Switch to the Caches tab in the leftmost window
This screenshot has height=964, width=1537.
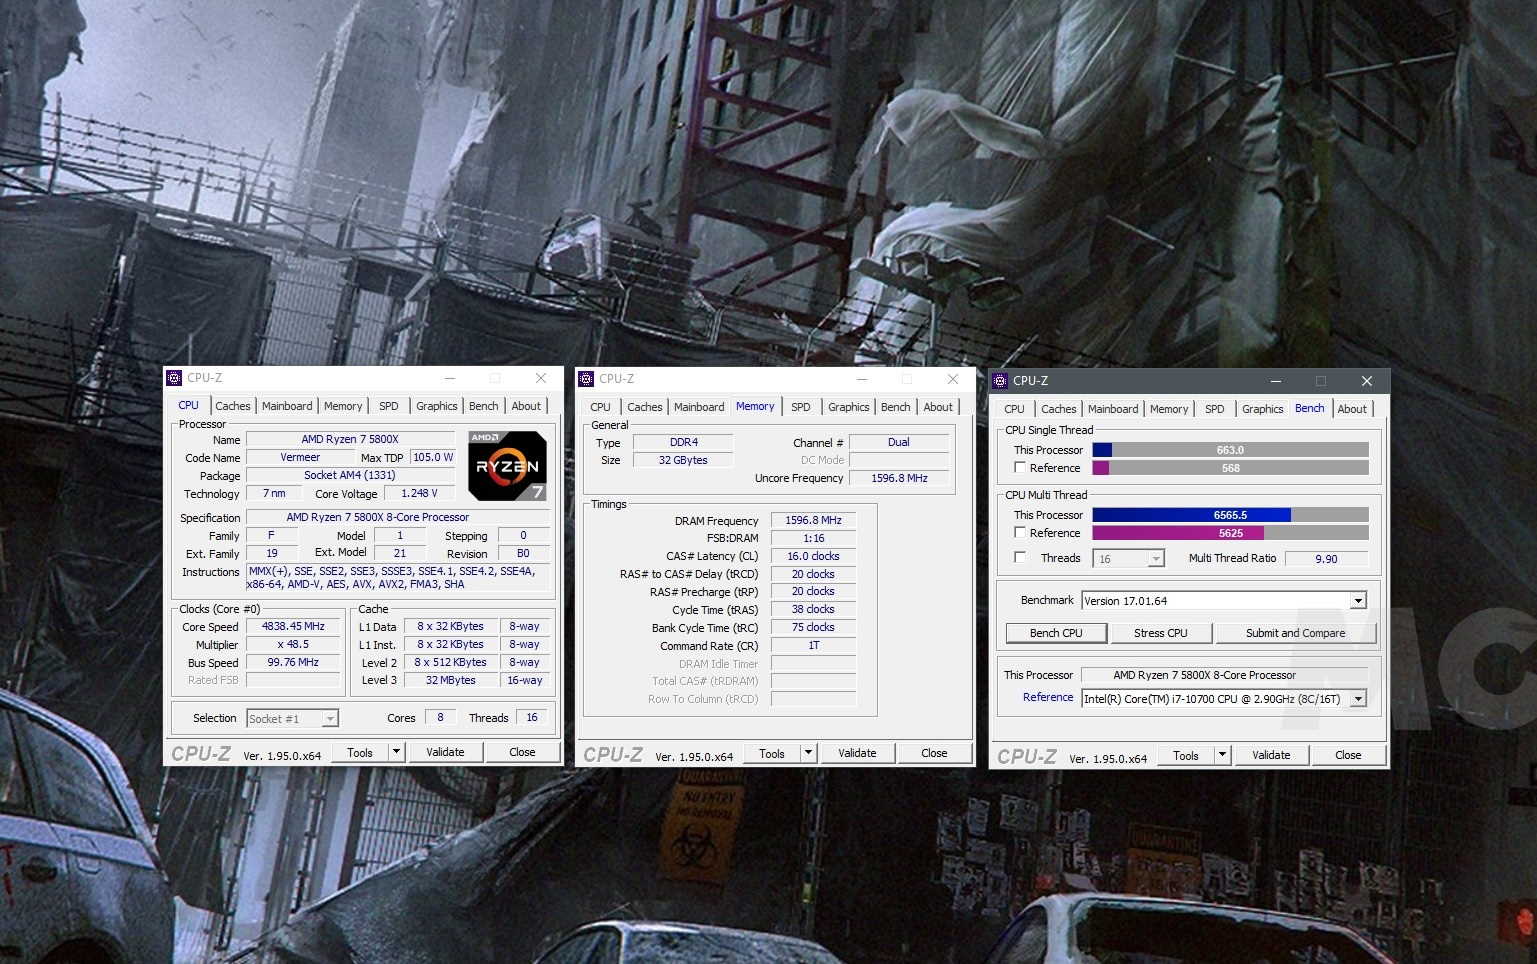tap(233, 406)
